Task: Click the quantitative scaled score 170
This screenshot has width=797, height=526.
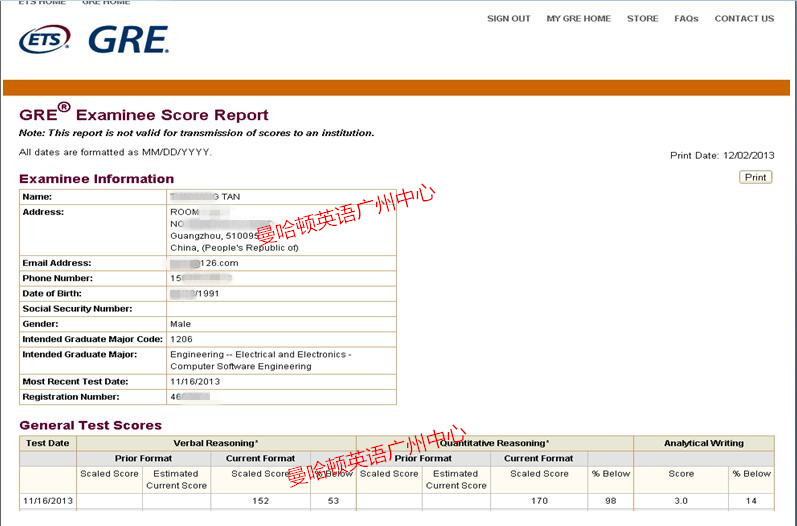Action: click(x=538, y=500)
